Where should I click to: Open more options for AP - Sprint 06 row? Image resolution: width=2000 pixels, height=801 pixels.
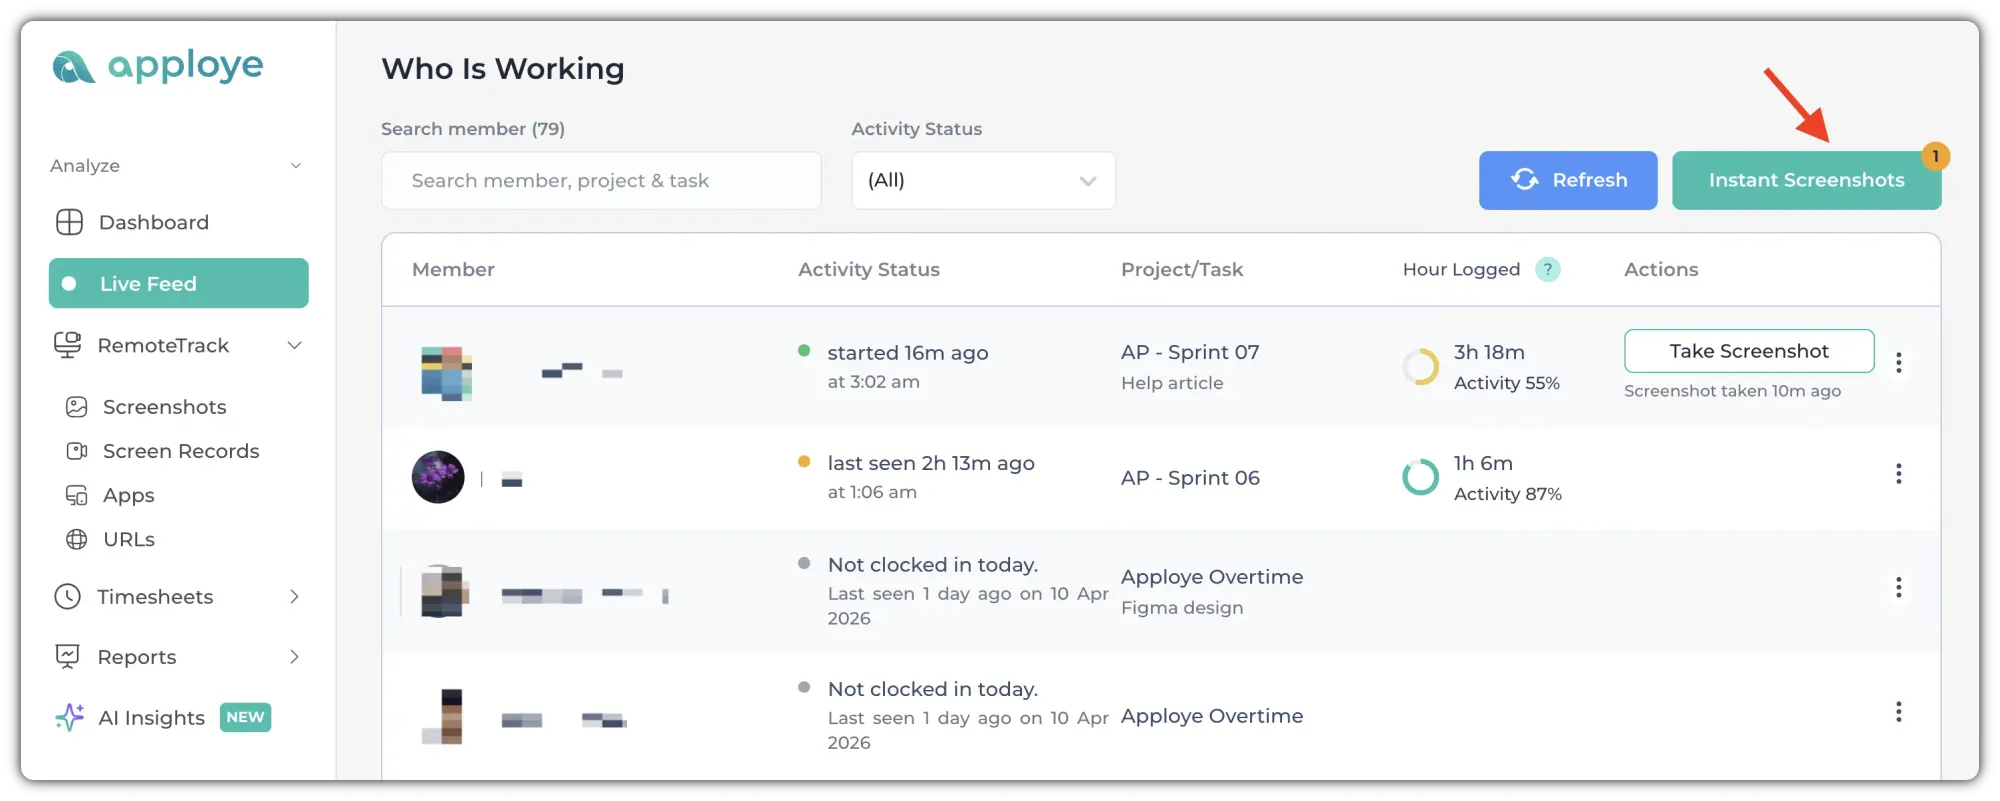tap(1898, 474)
